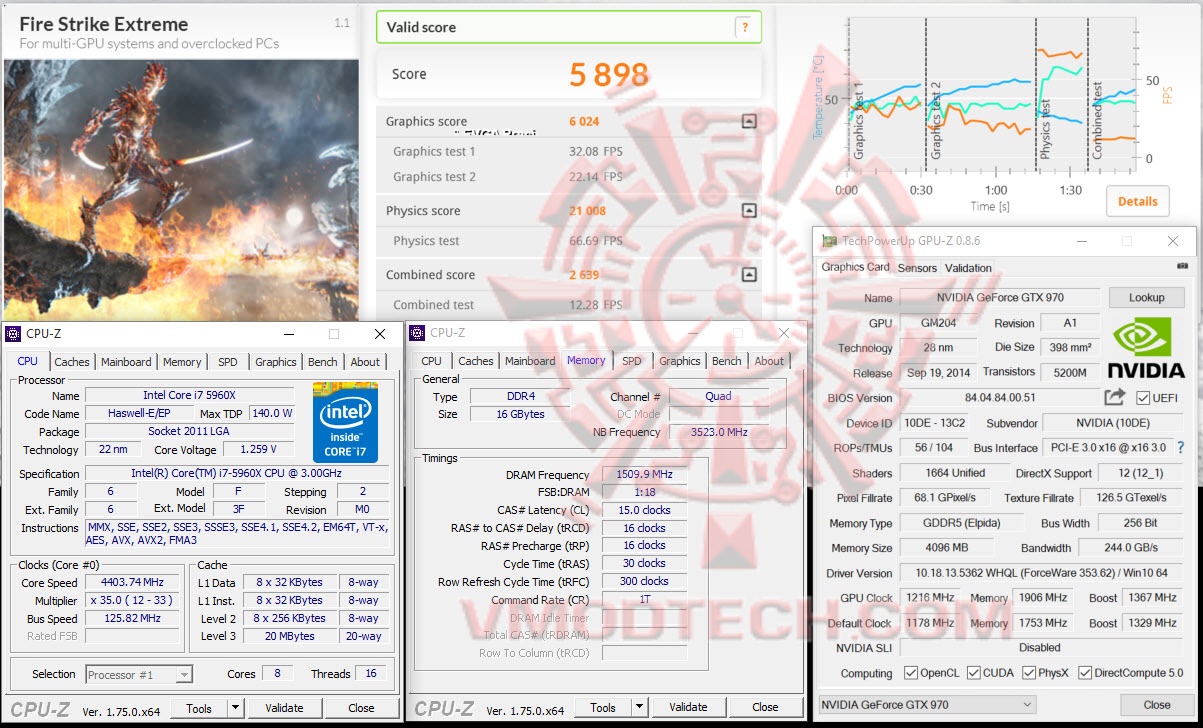Click Close button in CPU-Z Memory window

(765, 707)
